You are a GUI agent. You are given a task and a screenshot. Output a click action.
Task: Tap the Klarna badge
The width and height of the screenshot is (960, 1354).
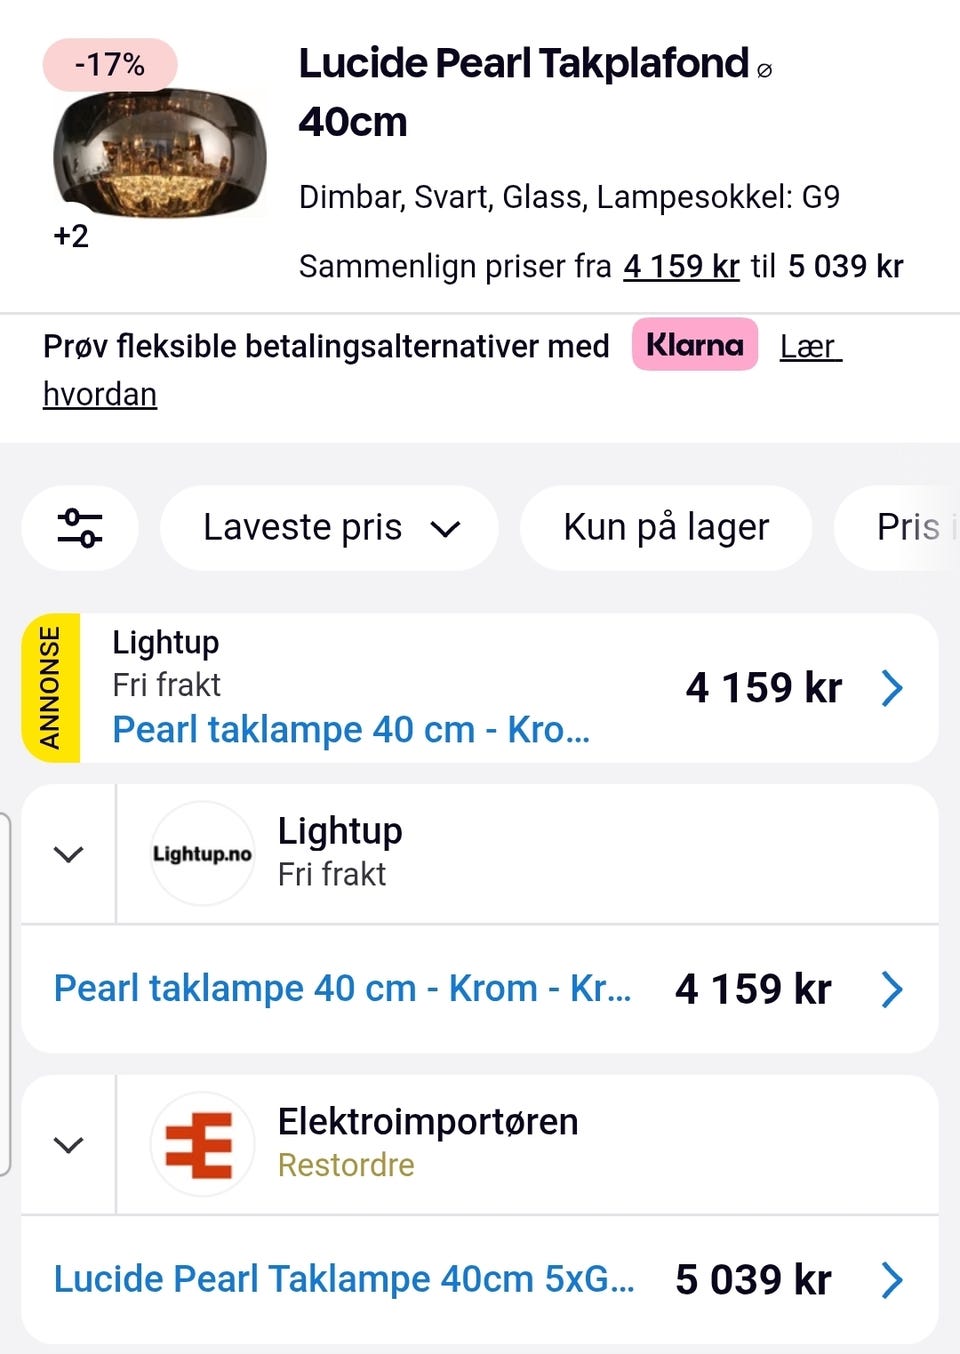694,345
